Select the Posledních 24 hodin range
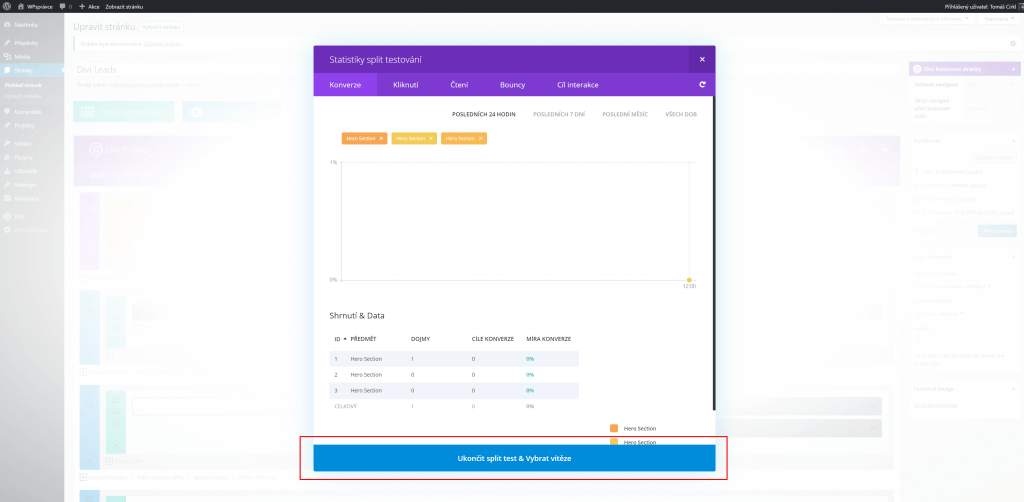 tap(484, 114)
